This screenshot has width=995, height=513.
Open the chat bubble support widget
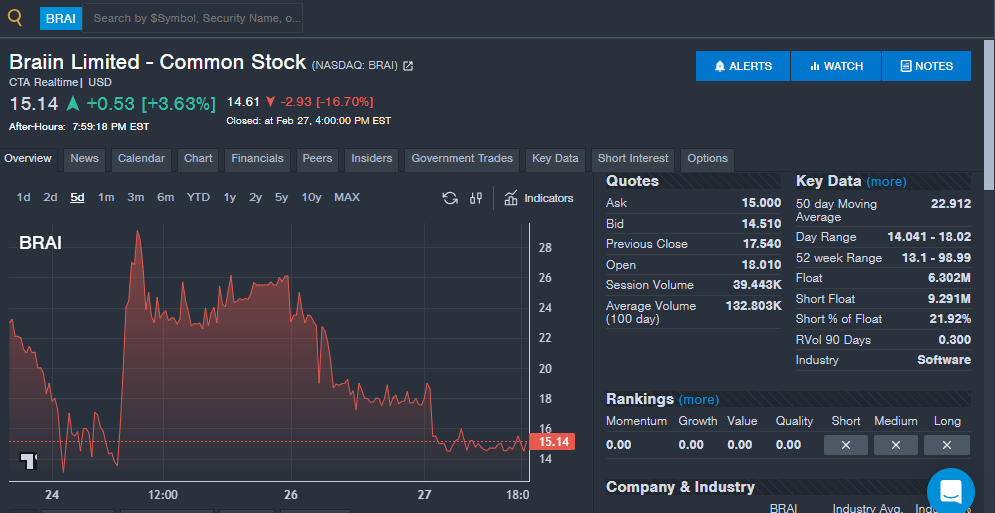tap(951, 491)
